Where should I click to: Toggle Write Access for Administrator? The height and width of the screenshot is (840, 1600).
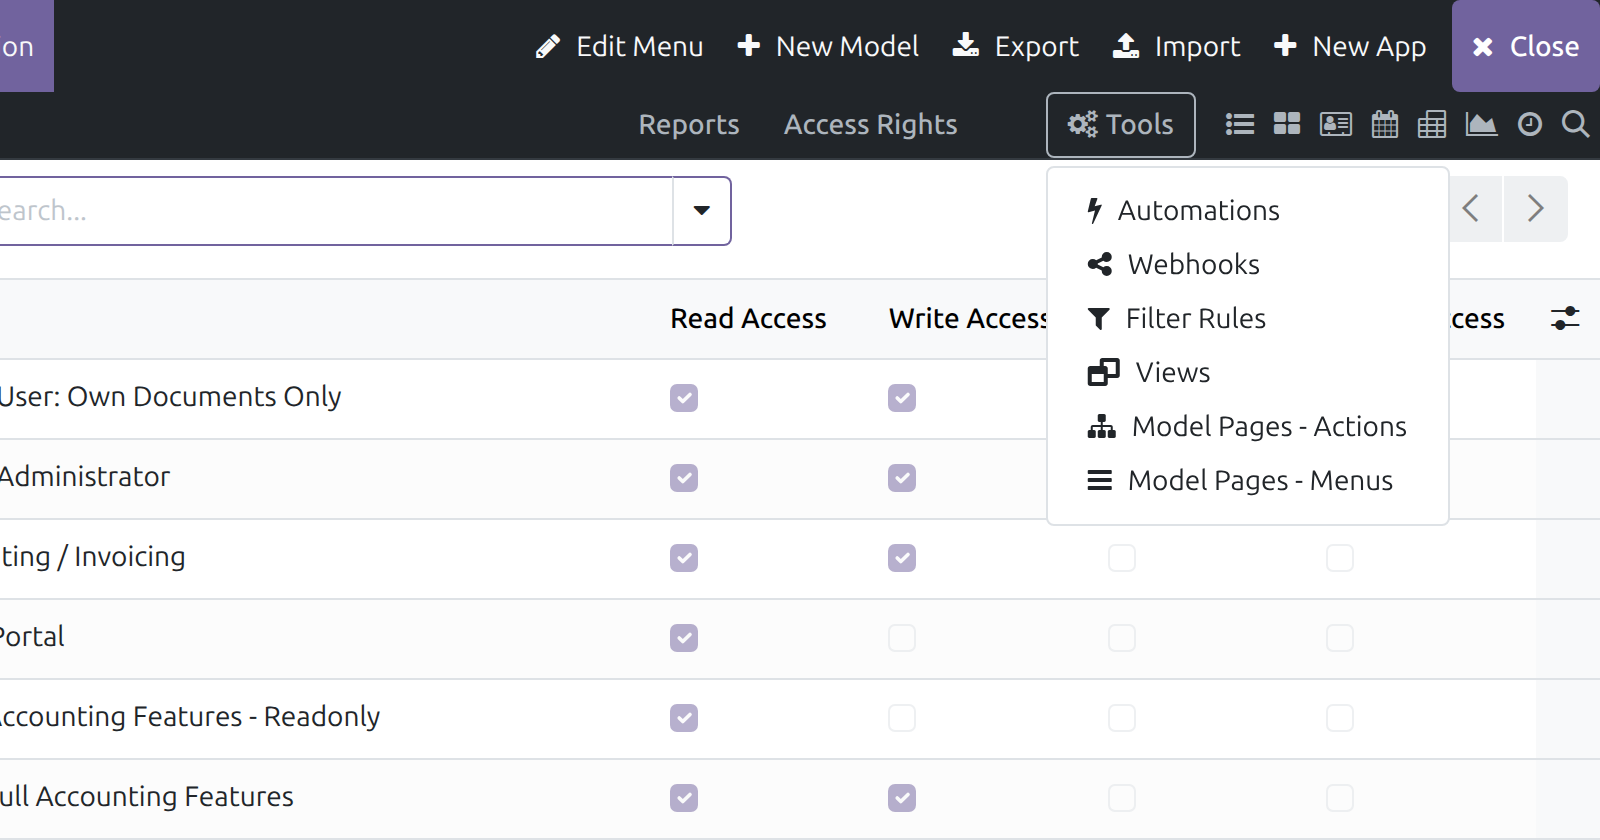pyautogui.click(x=902, y=478)
